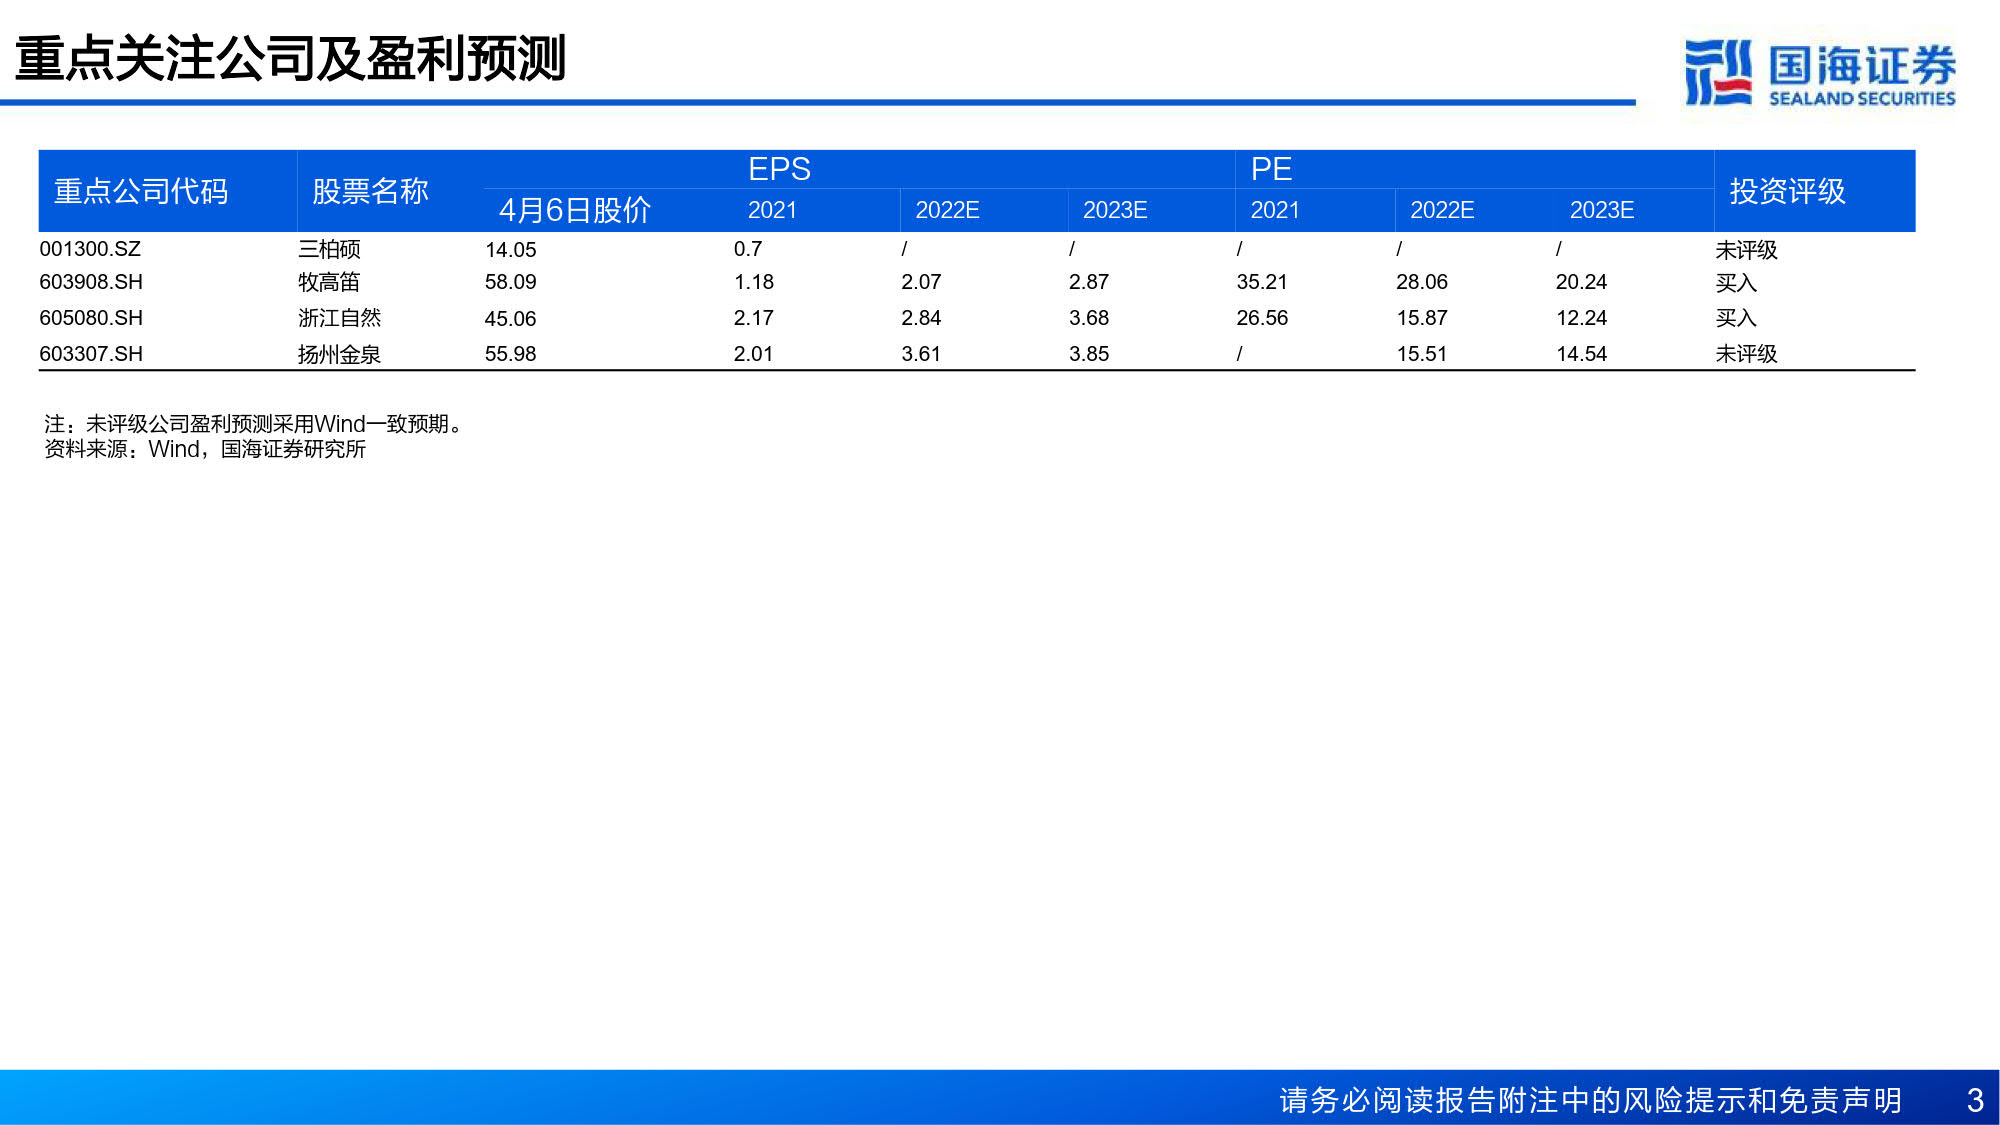
Task: Click the 股票名称 column header
Action: 370,191
